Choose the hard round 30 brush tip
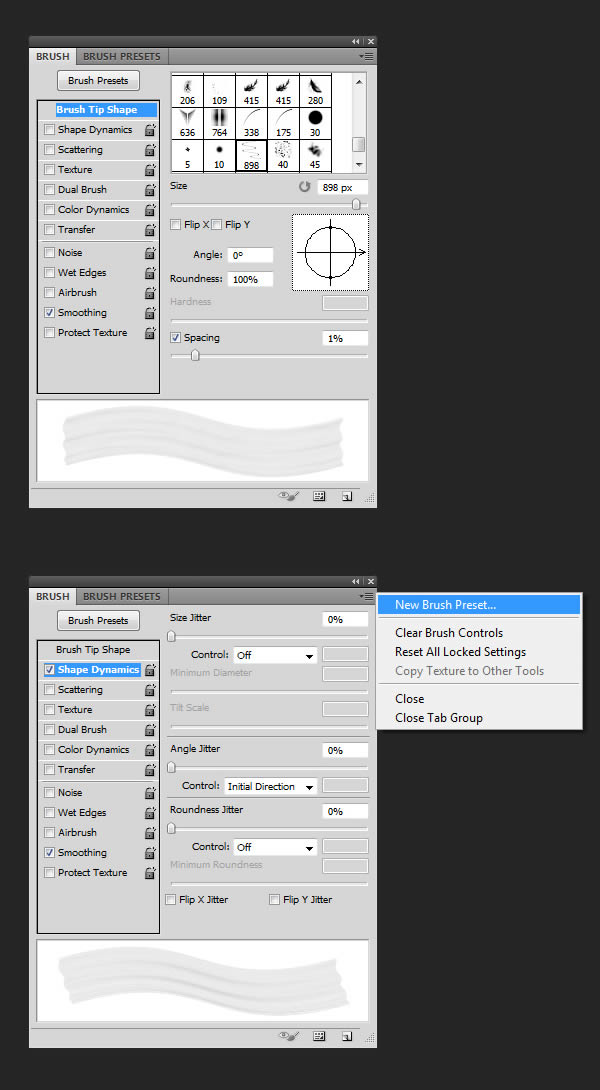The height and width of the screenshot is (1090, 600). click(x=315, y=123)
